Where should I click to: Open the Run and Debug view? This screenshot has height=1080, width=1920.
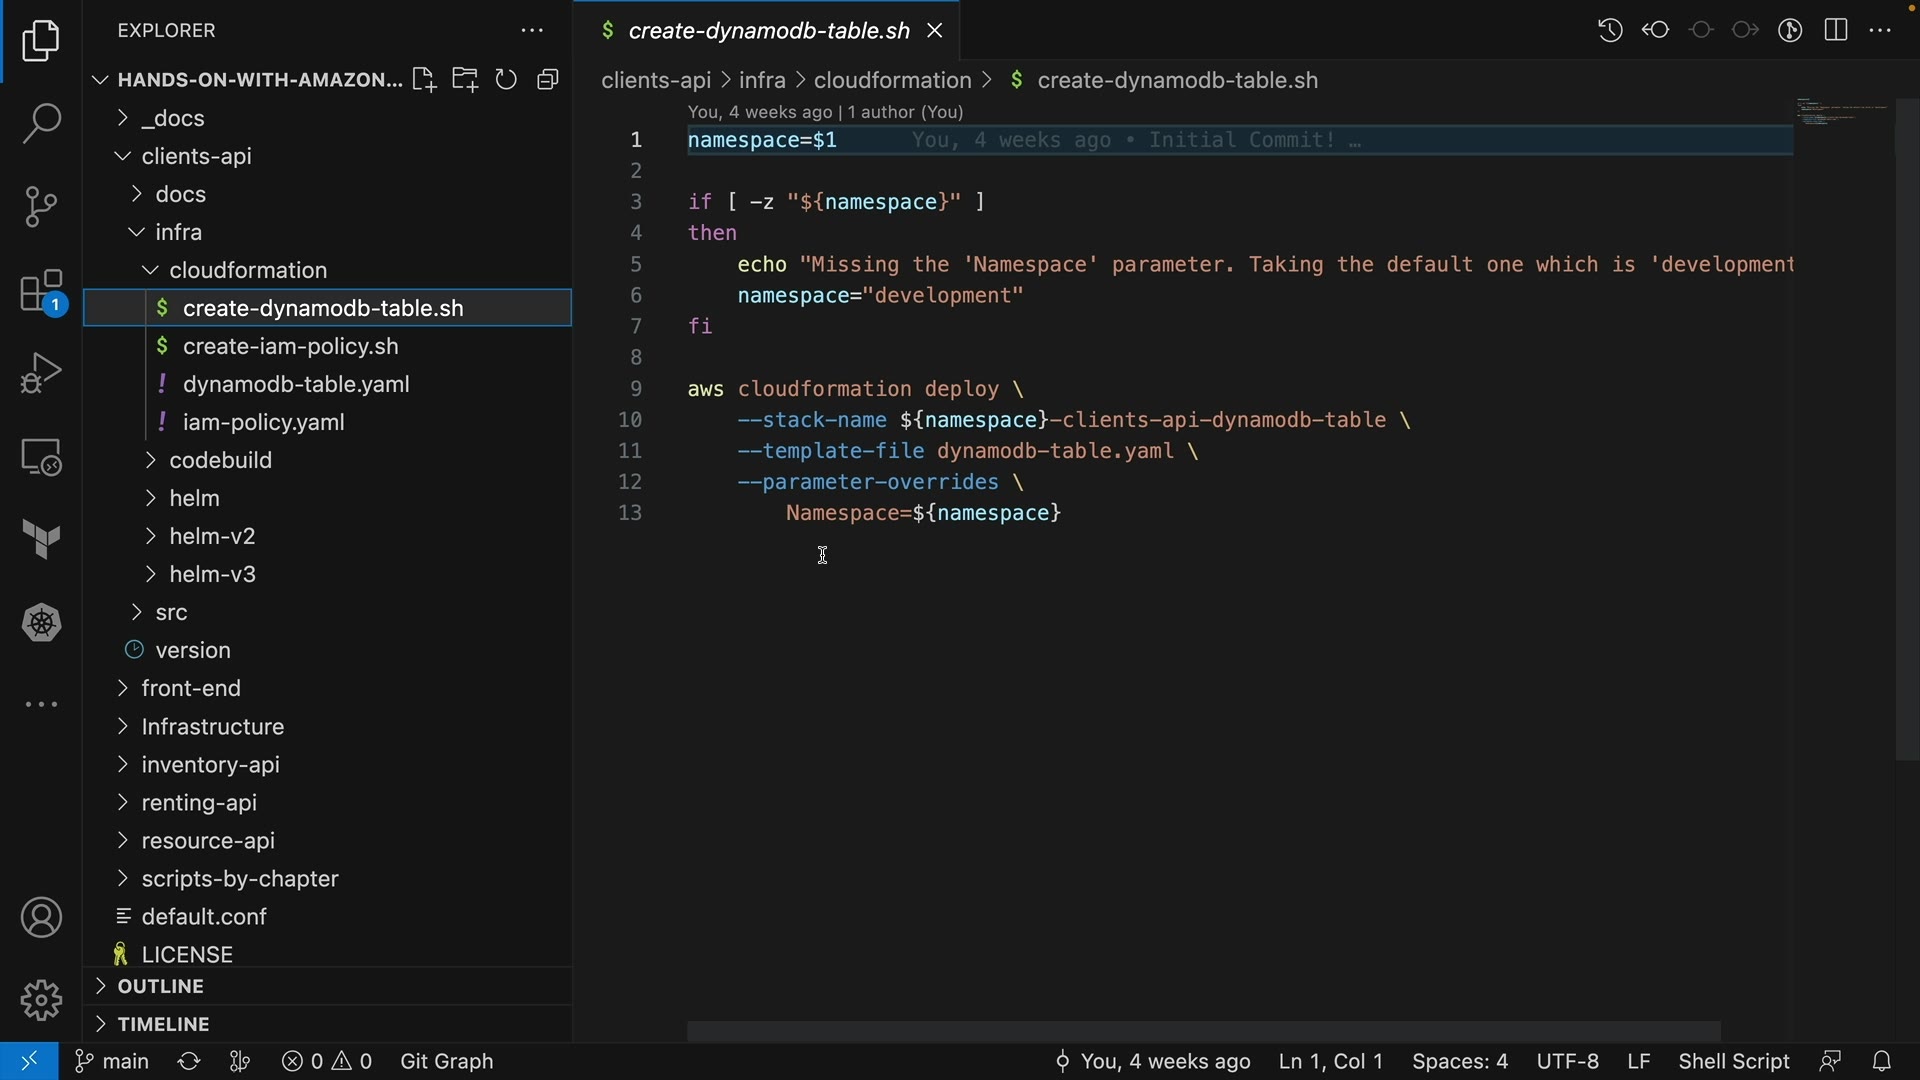(41, 373)
